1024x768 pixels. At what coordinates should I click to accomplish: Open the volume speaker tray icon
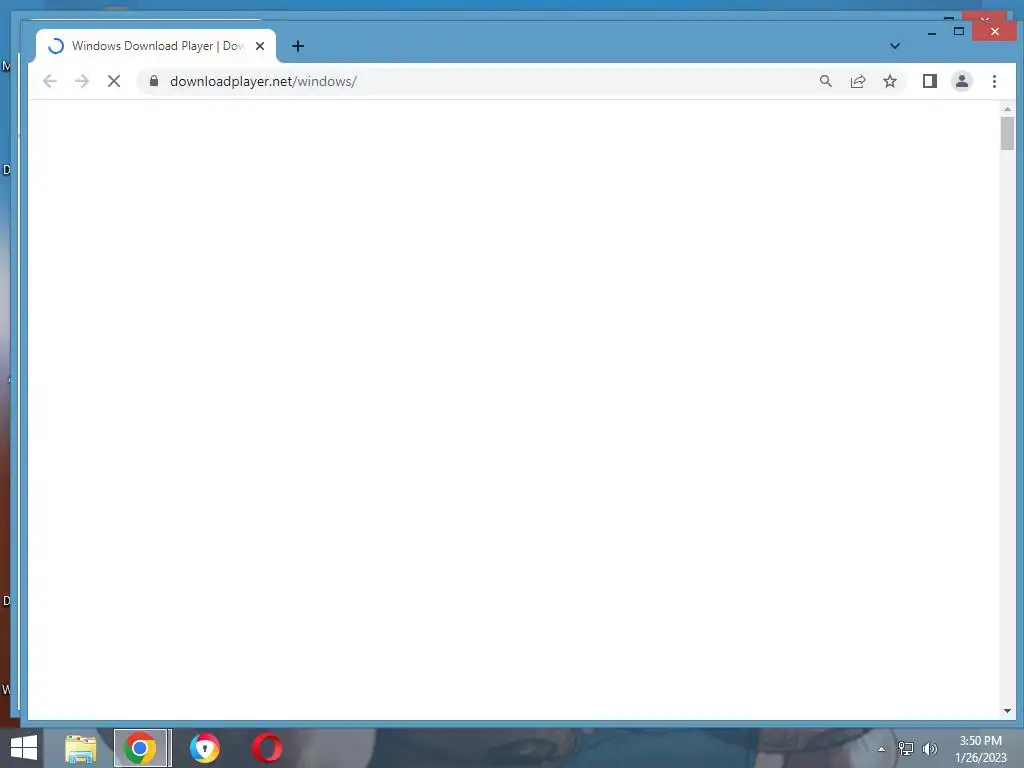pos(930,749)
